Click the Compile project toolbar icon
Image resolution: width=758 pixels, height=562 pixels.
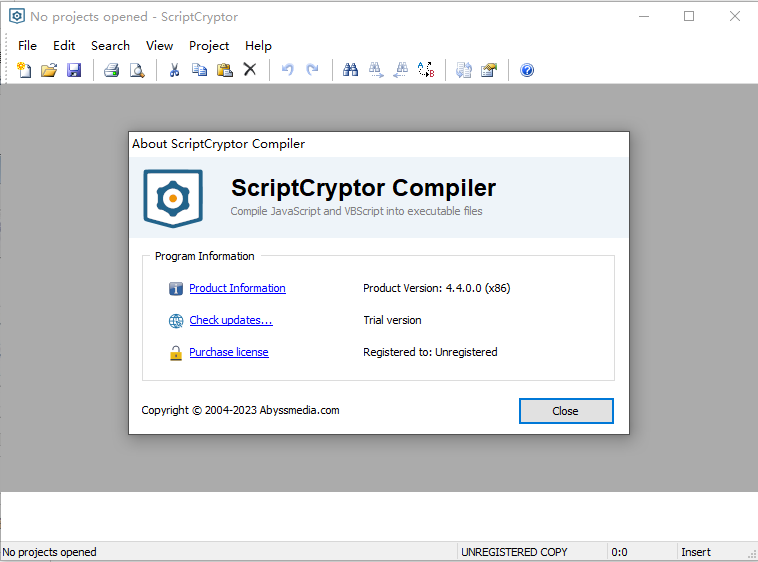[464, 70]
